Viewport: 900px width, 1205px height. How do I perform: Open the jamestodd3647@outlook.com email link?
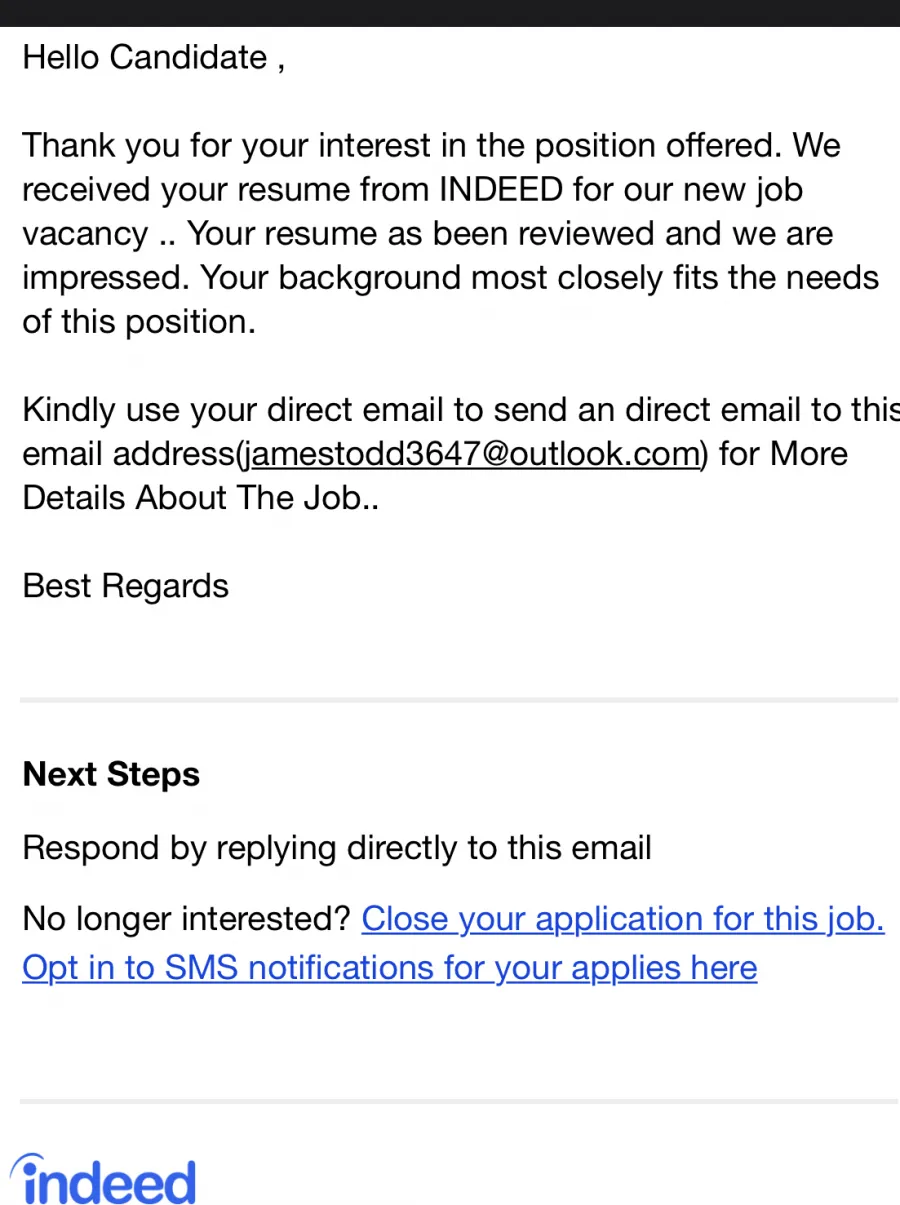[474, 454]
